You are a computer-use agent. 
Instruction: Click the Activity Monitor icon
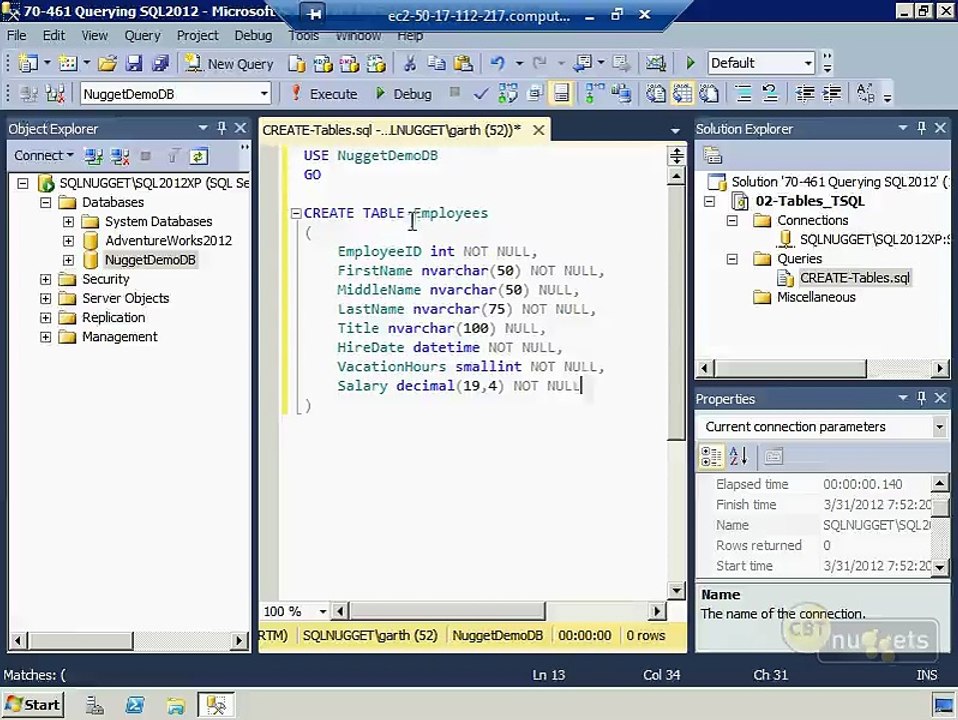point(656,63)
